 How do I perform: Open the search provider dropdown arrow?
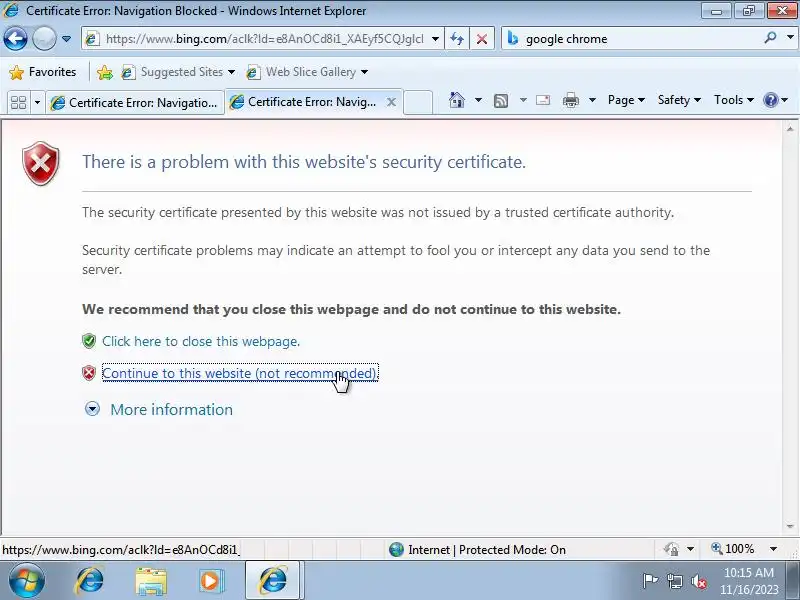pos(790,38)
